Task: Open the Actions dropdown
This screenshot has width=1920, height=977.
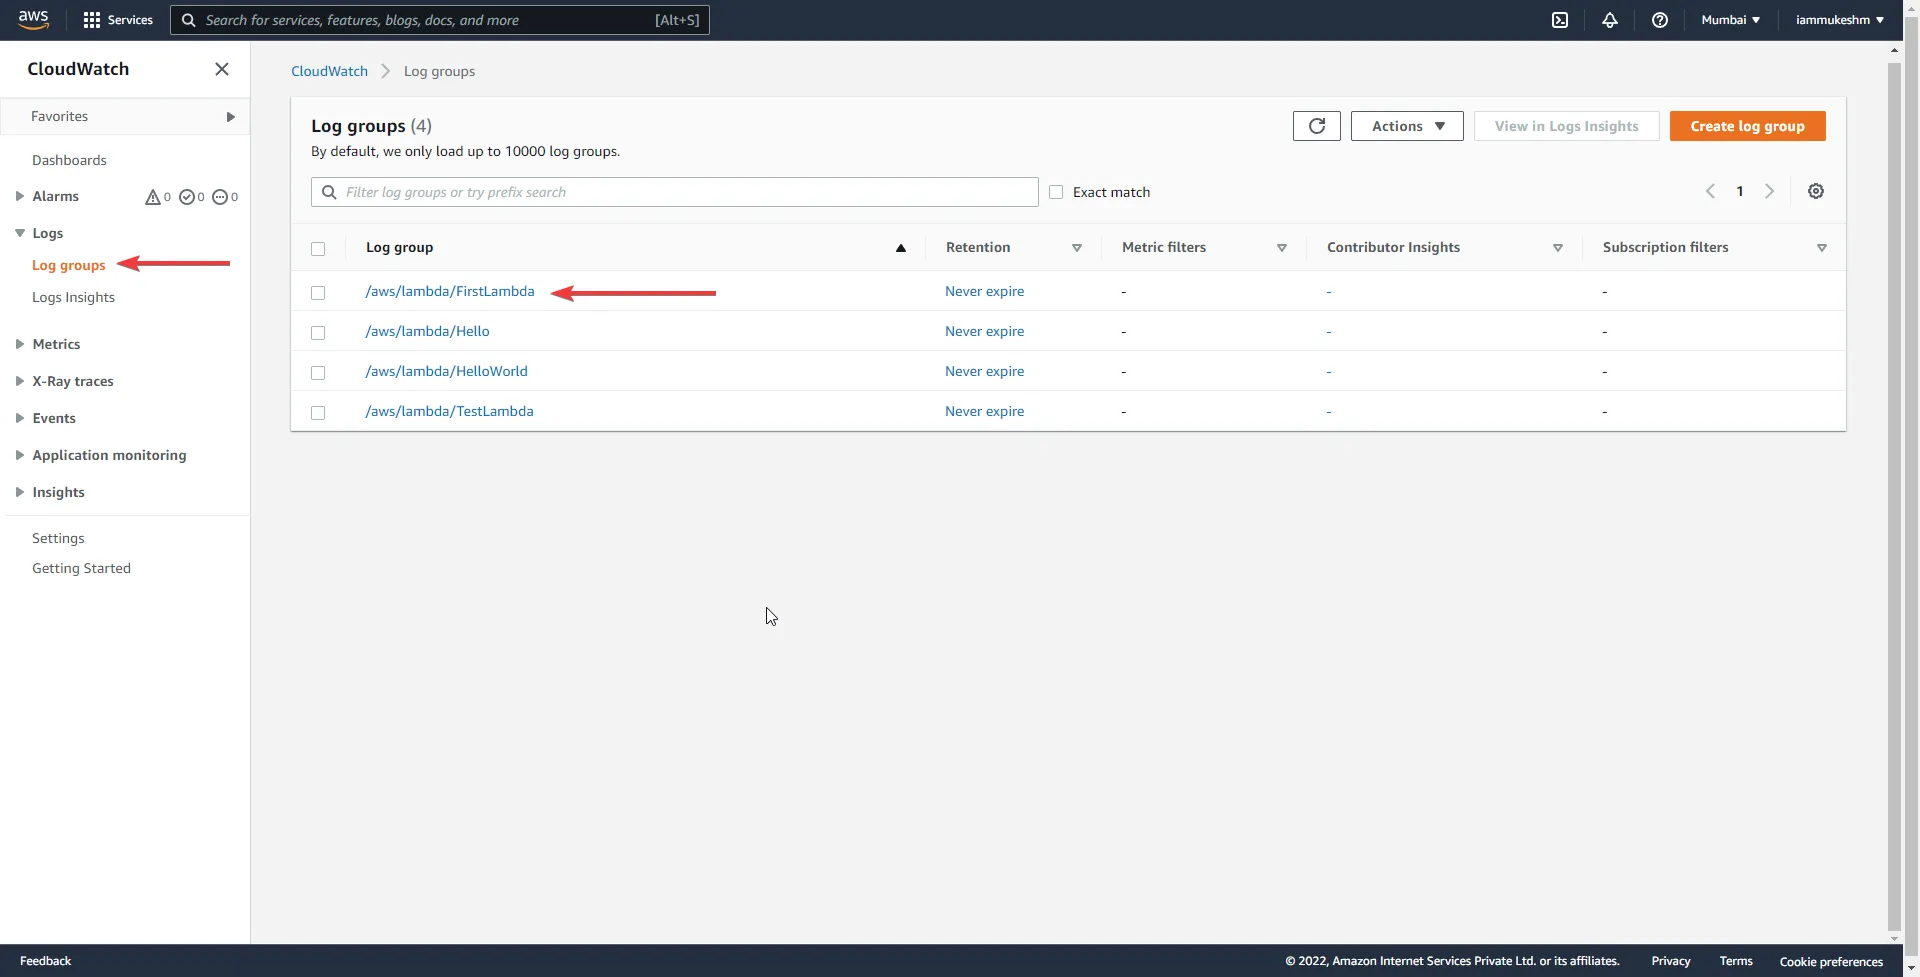Action: (1407, 126)
